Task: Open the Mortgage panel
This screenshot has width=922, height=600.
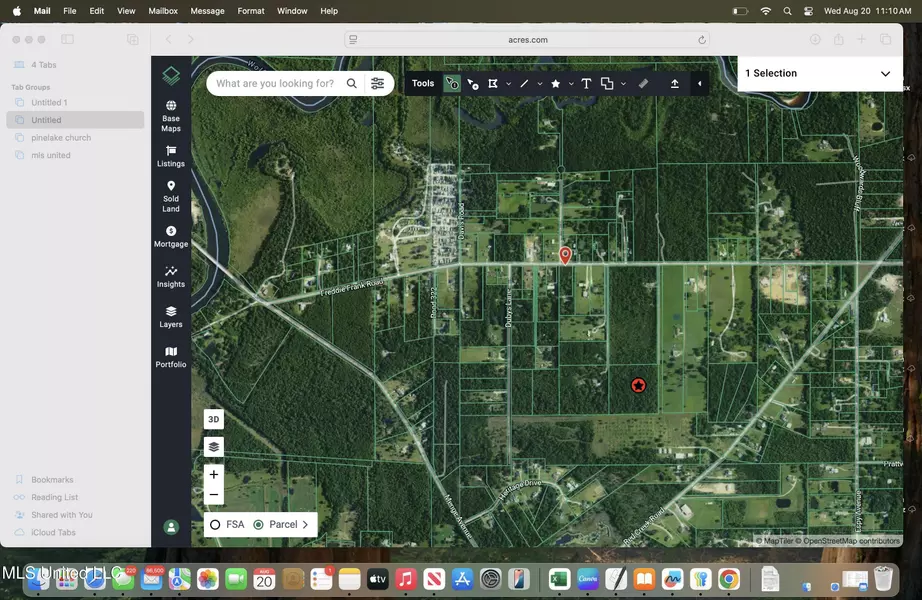Action: click(171, 236)
